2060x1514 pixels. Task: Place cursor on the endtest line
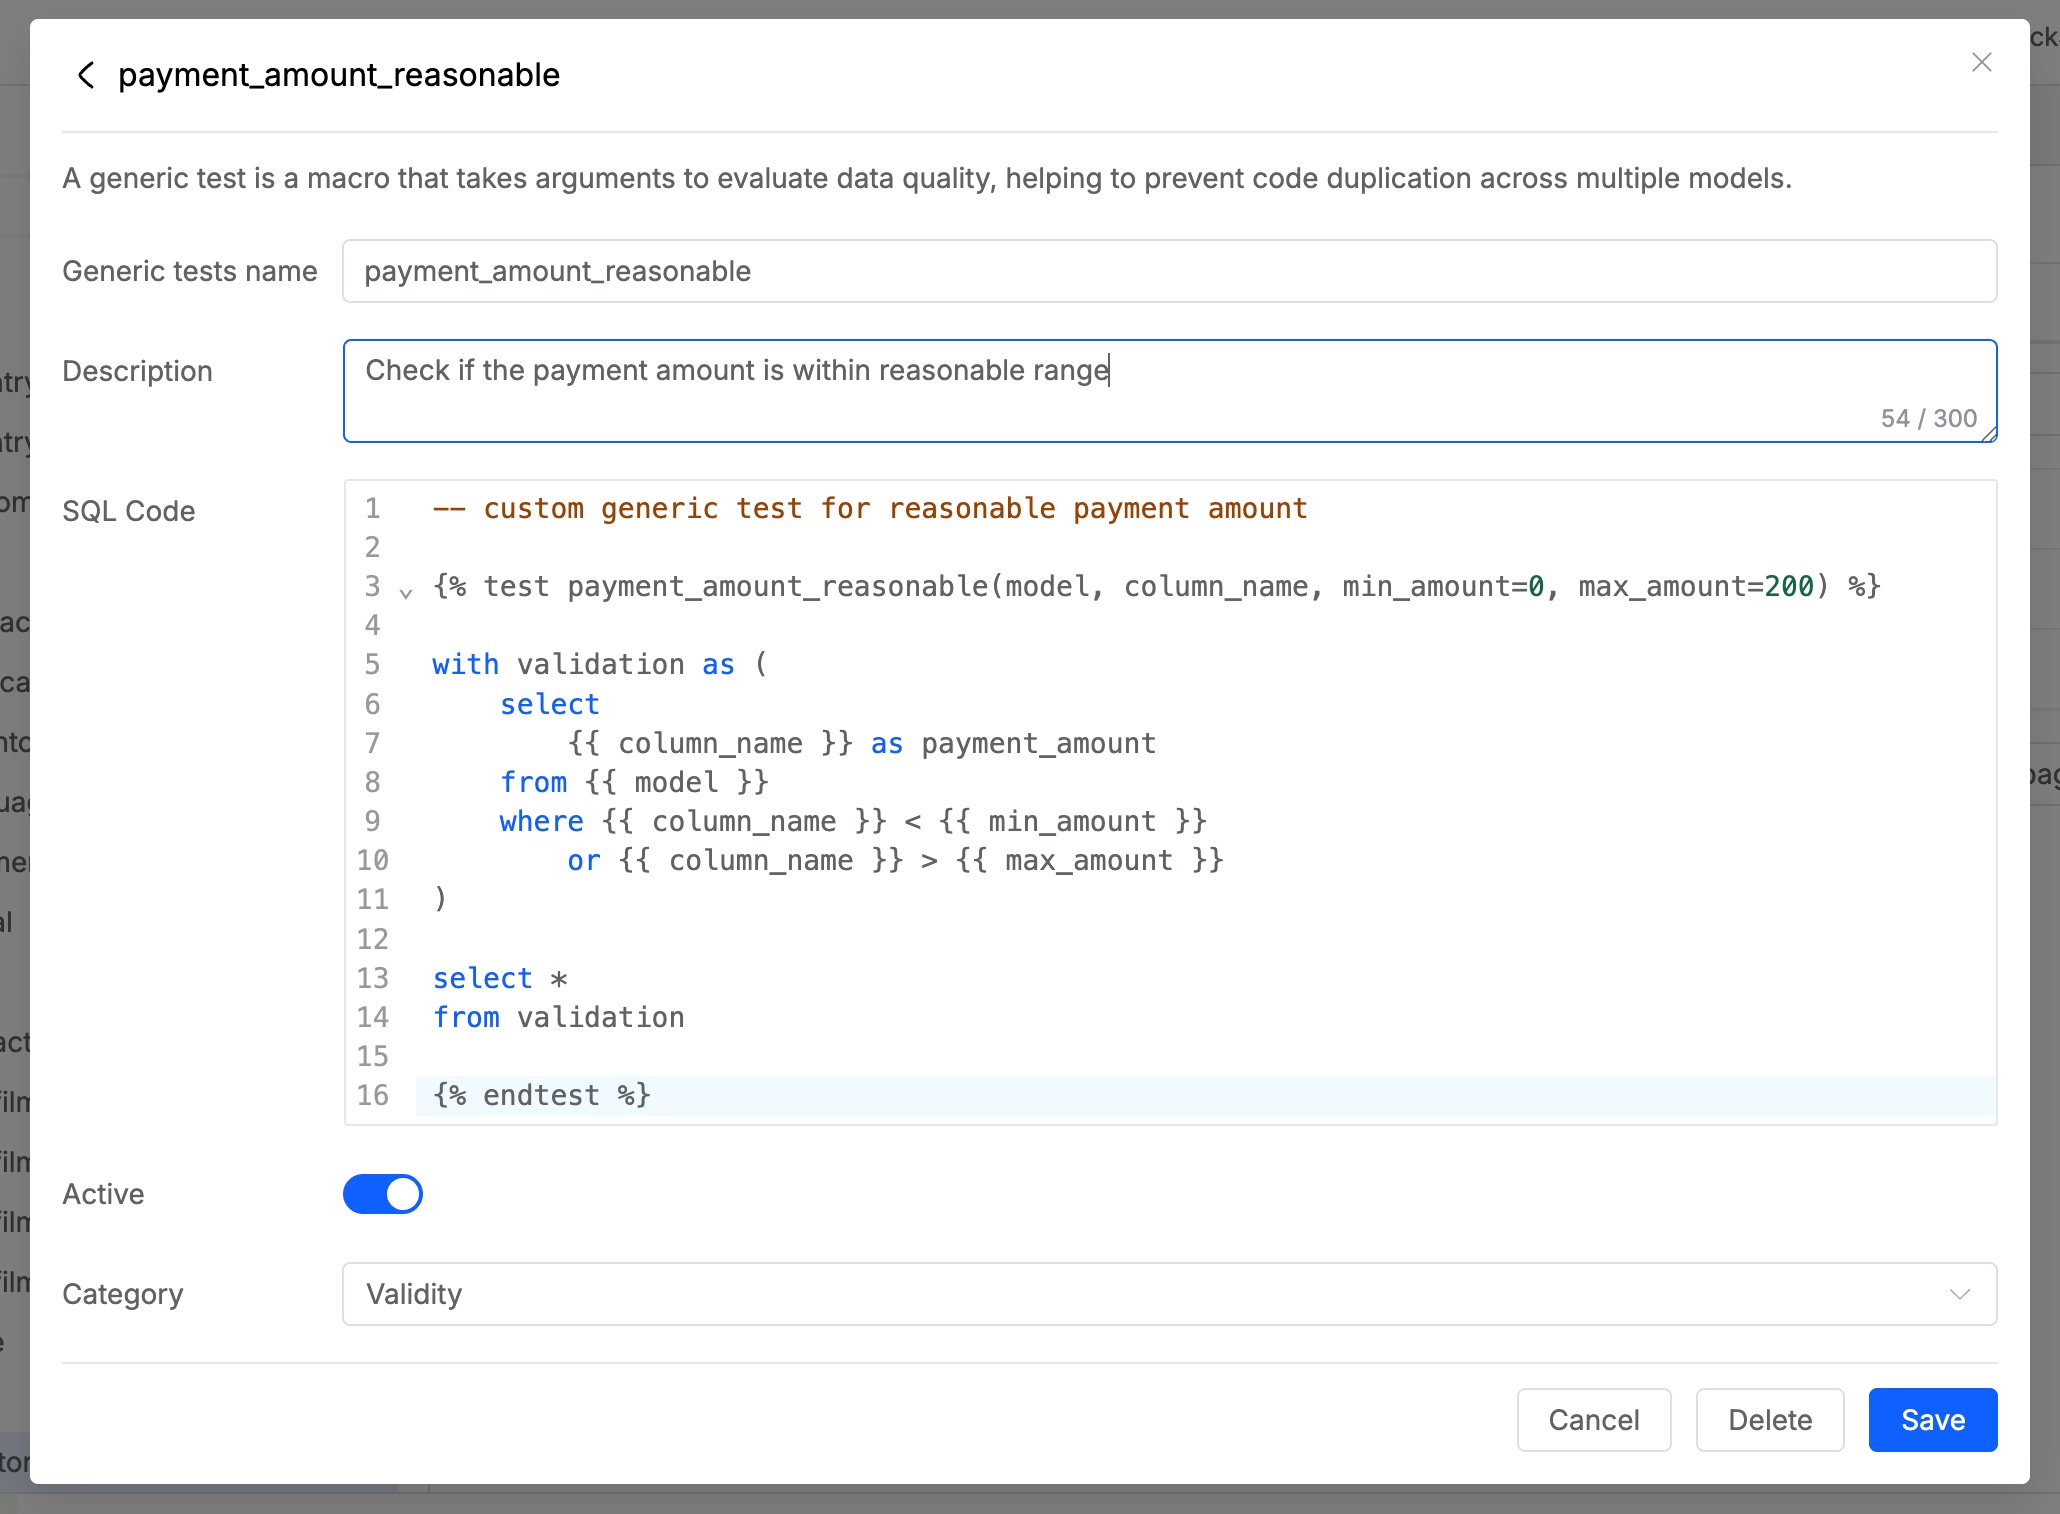[542, 1095]
